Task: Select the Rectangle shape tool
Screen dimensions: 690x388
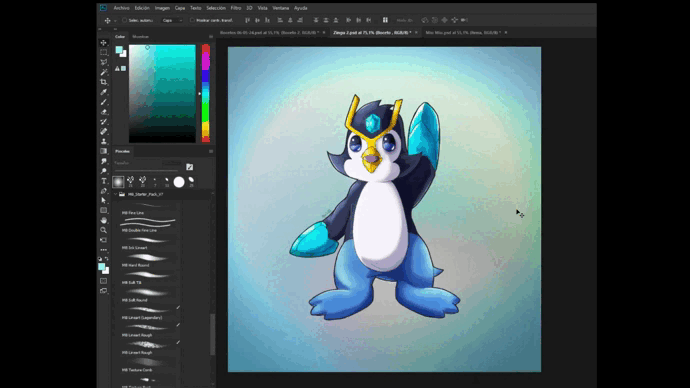Action: tap(103, 210)
